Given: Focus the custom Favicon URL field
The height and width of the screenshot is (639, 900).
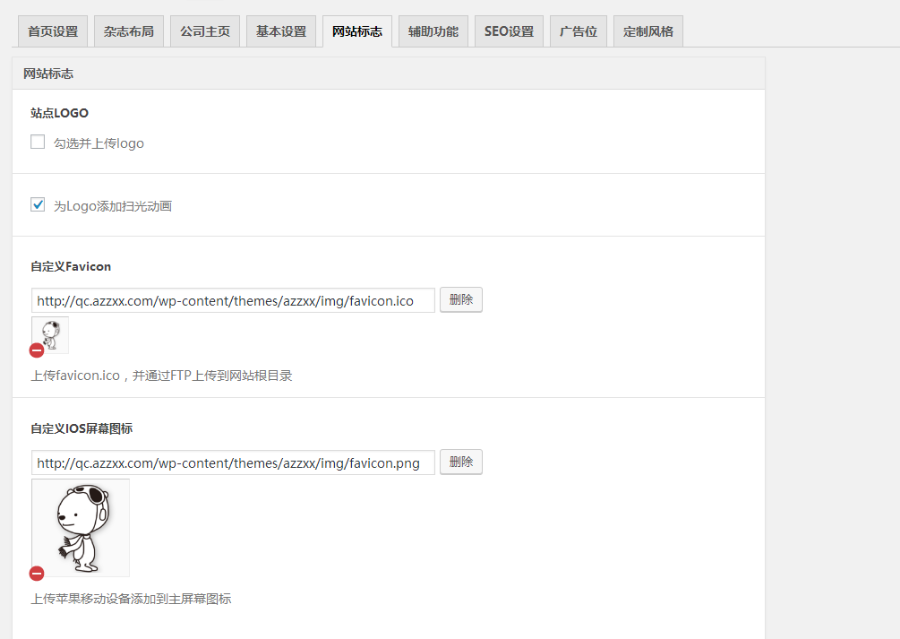Looking at the screenshot, I should [x=232, y=301].
